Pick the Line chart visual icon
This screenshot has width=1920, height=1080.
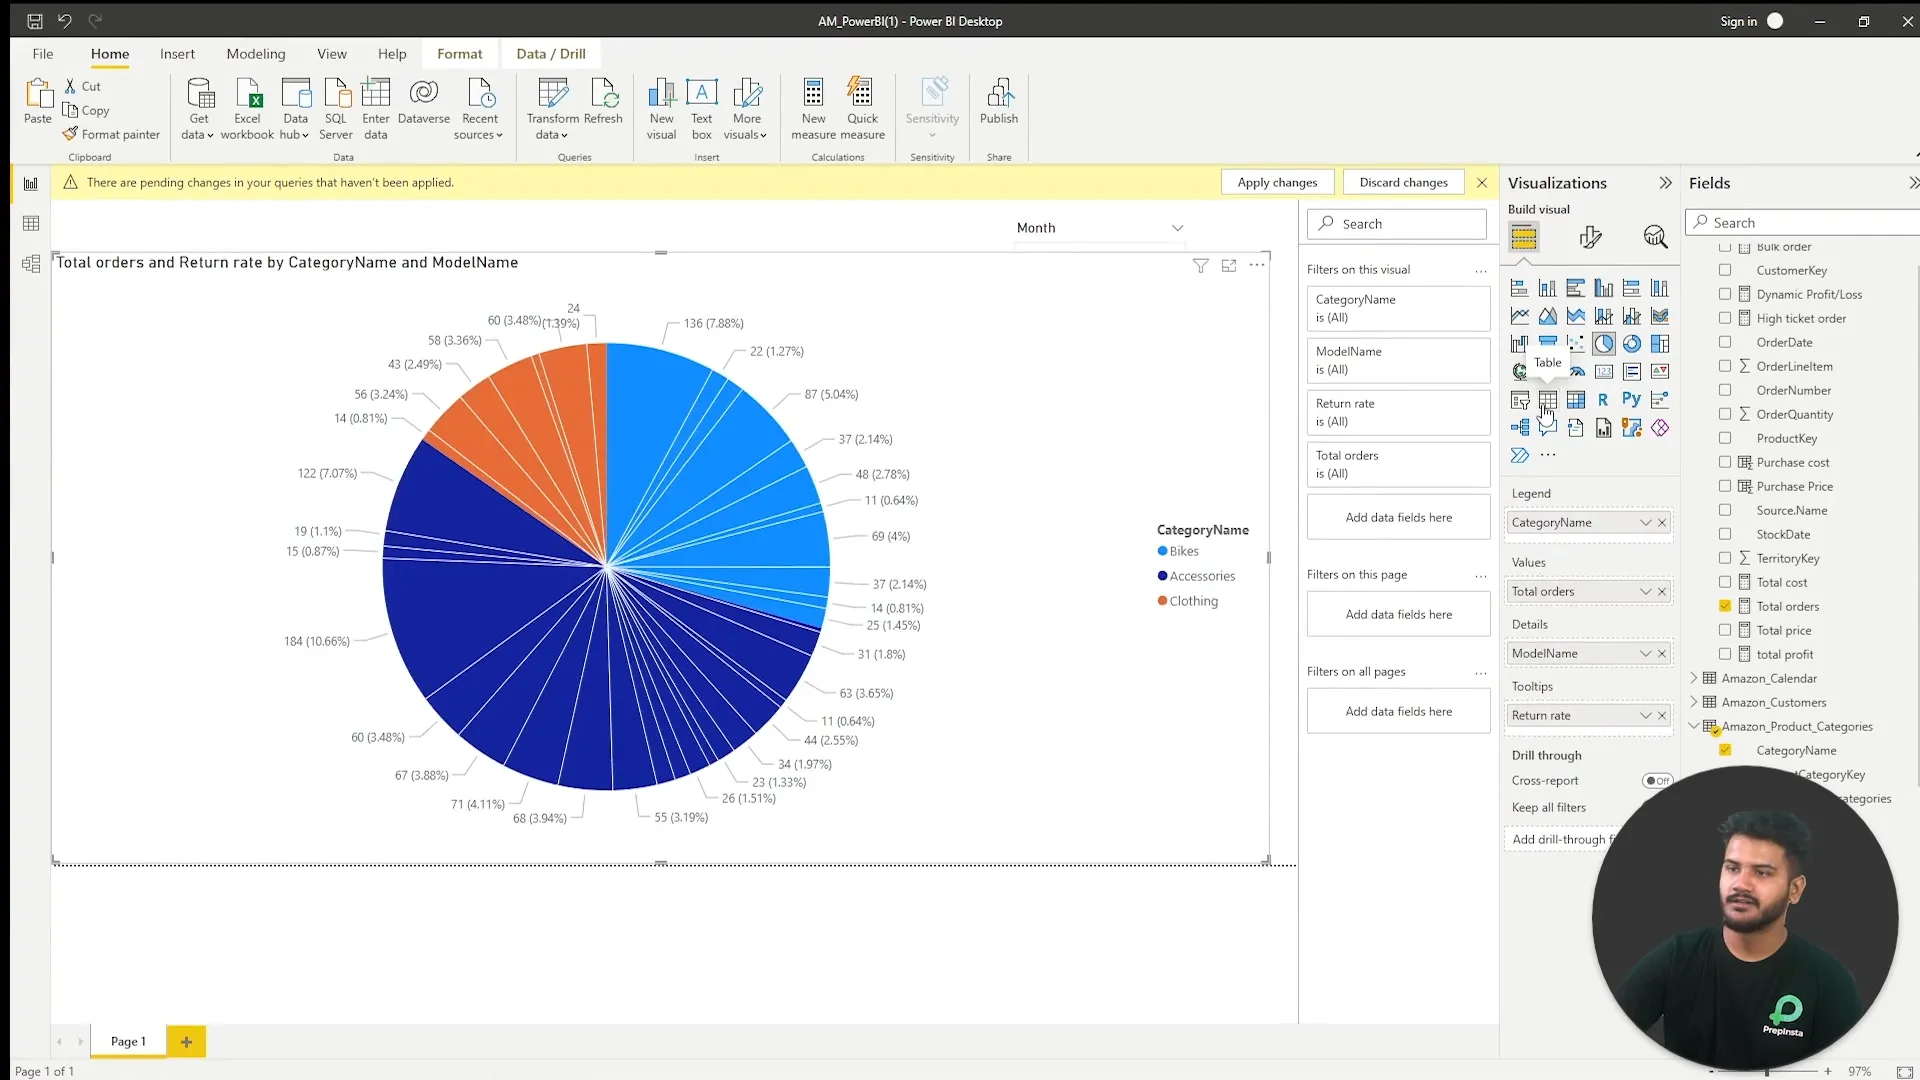(x=1519, y=316)
